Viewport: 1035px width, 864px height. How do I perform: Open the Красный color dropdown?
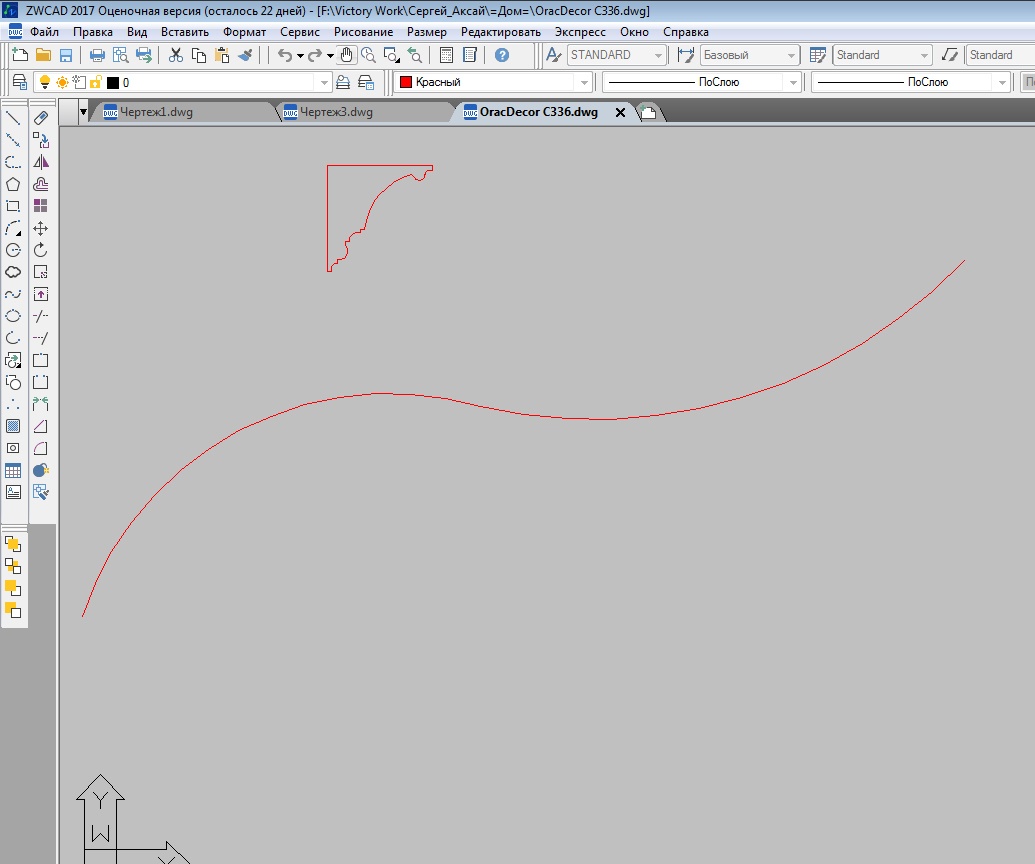(584, 83)
